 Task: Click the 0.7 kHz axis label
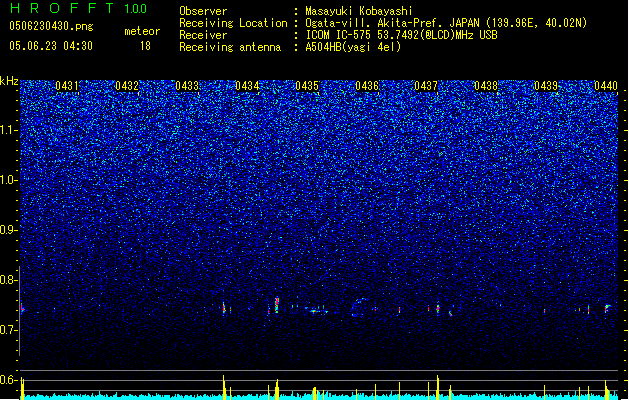9,330
